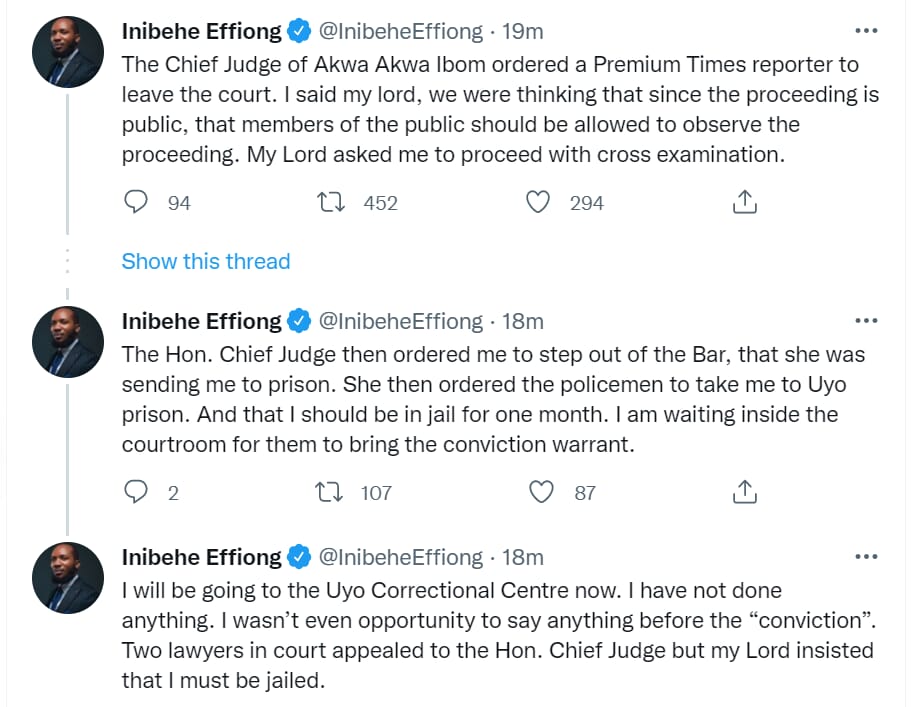Click the retweet icon showing 452
Screen dimensions: 915x707
pos(329,202)
